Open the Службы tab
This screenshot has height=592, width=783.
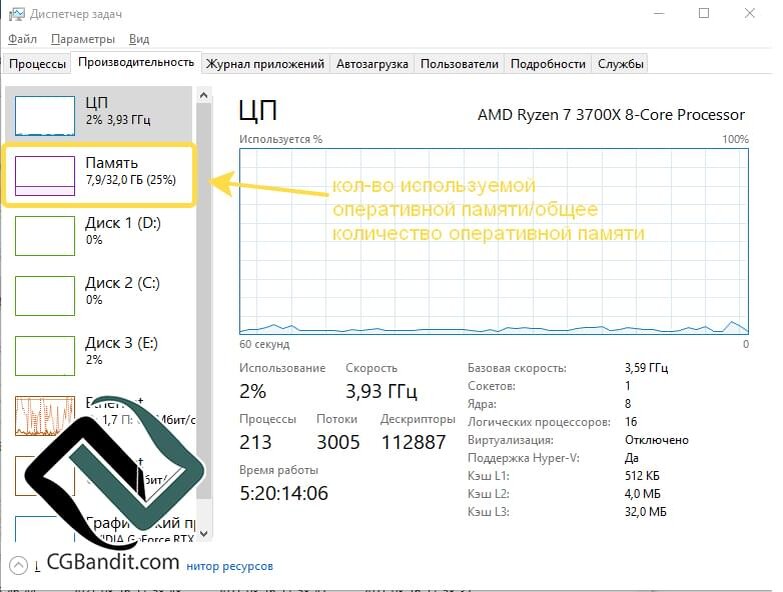[x=620, y=64]
